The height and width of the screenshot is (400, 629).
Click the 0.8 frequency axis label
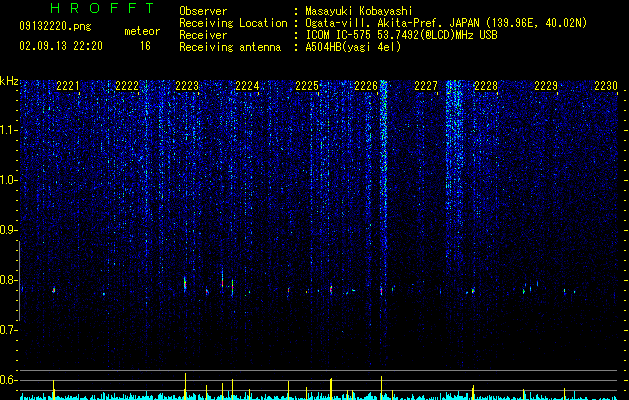click(9, 280)
